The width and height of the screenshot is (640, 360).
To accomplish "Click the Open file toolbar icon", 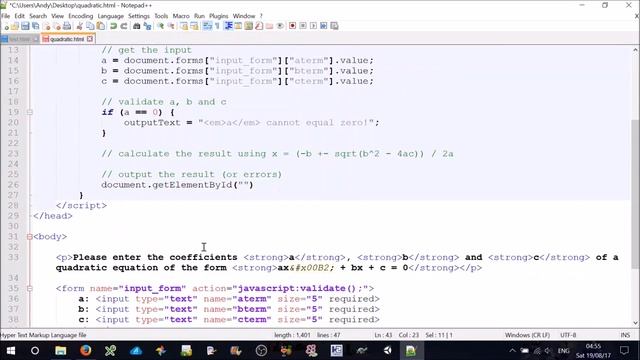I will (x=15, y=26).
